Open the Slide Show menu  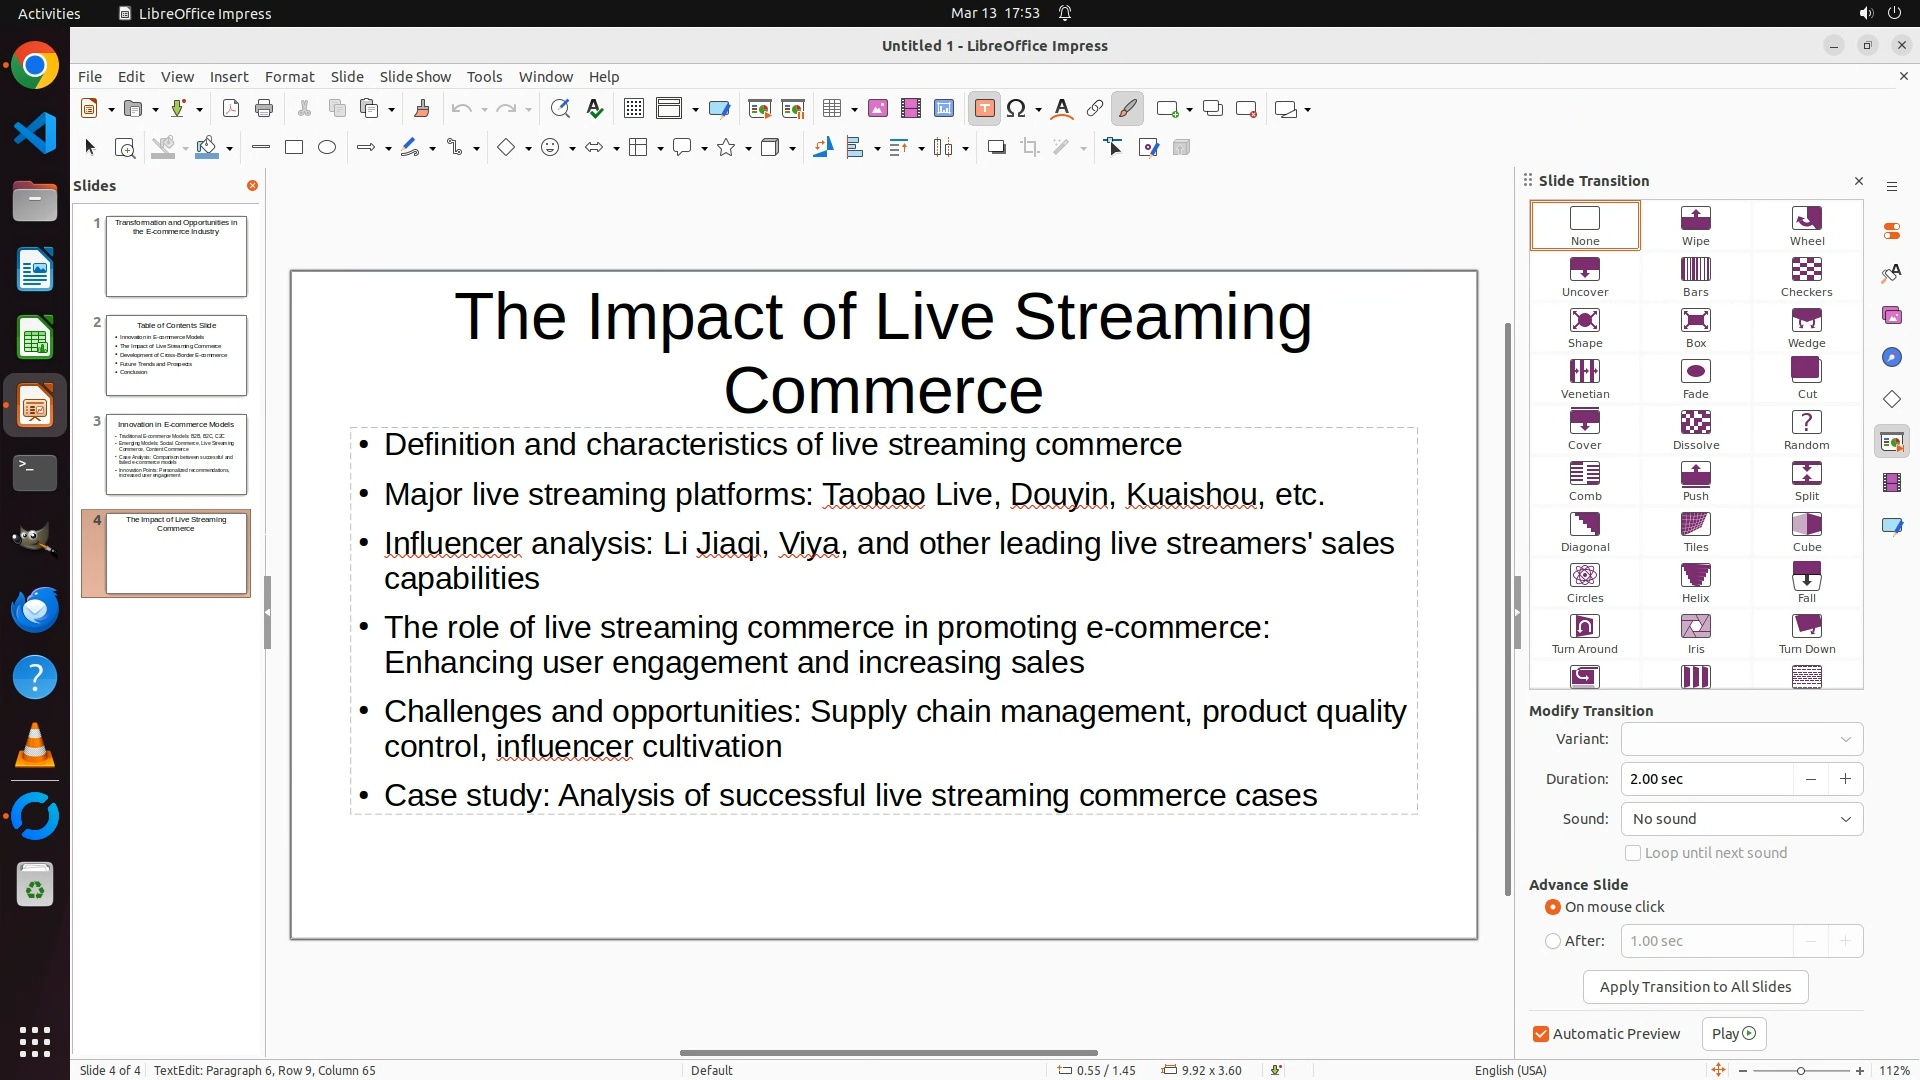pos(415,77)
